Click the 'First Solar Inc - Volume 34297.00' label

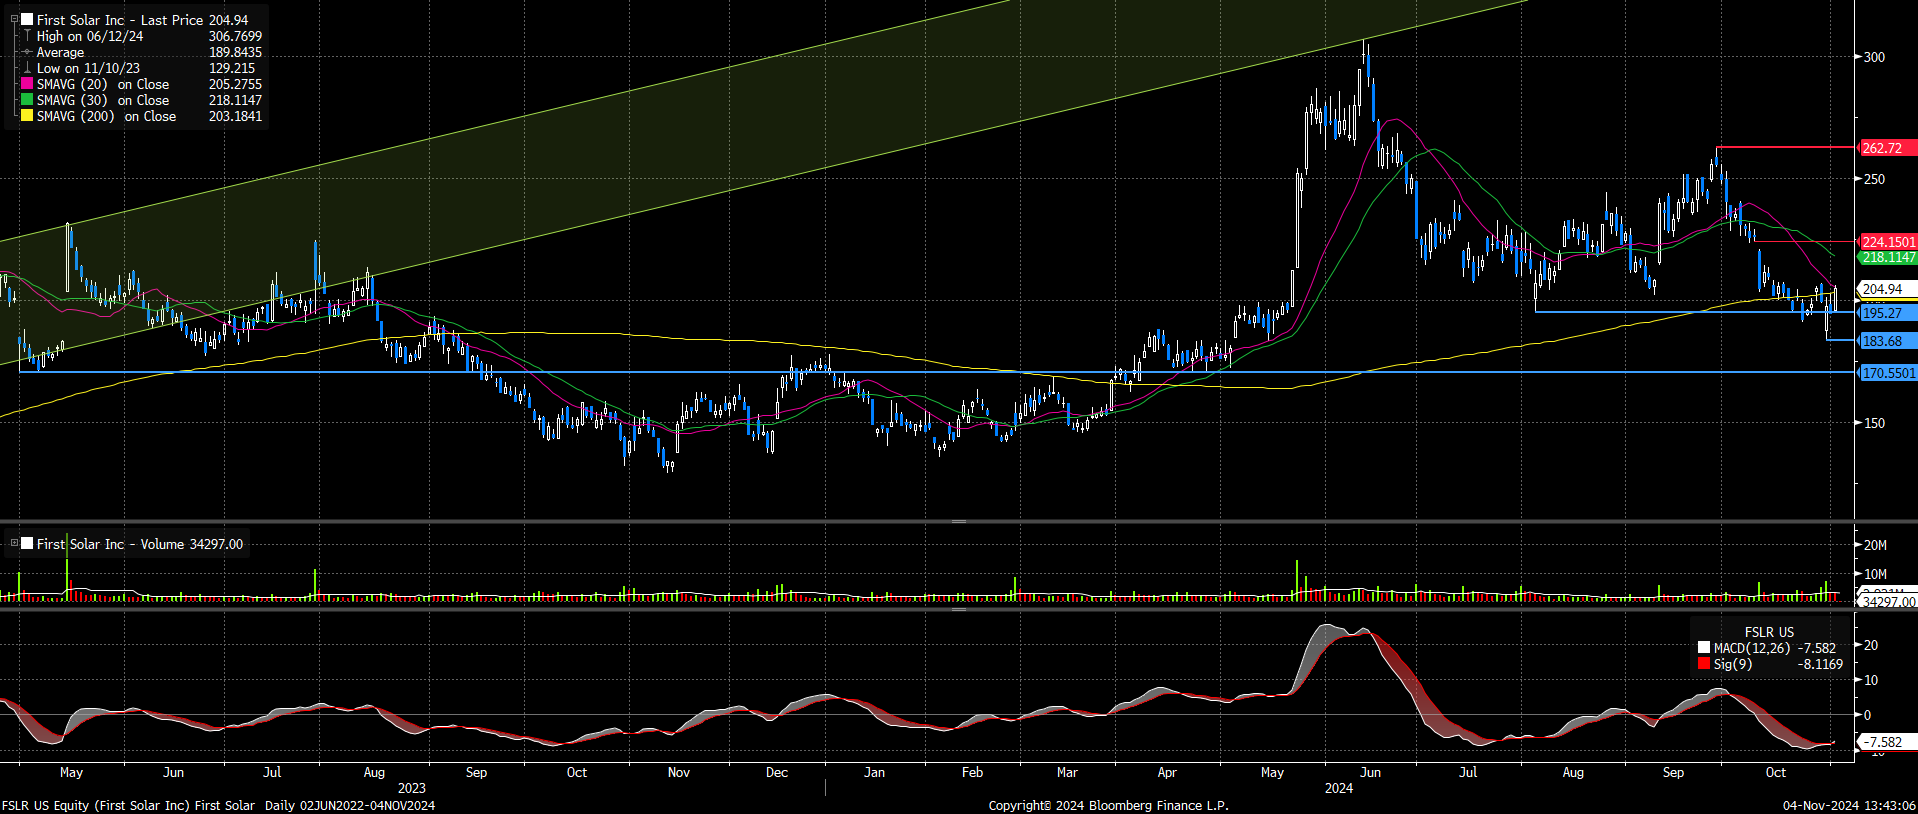pos(140,544)
